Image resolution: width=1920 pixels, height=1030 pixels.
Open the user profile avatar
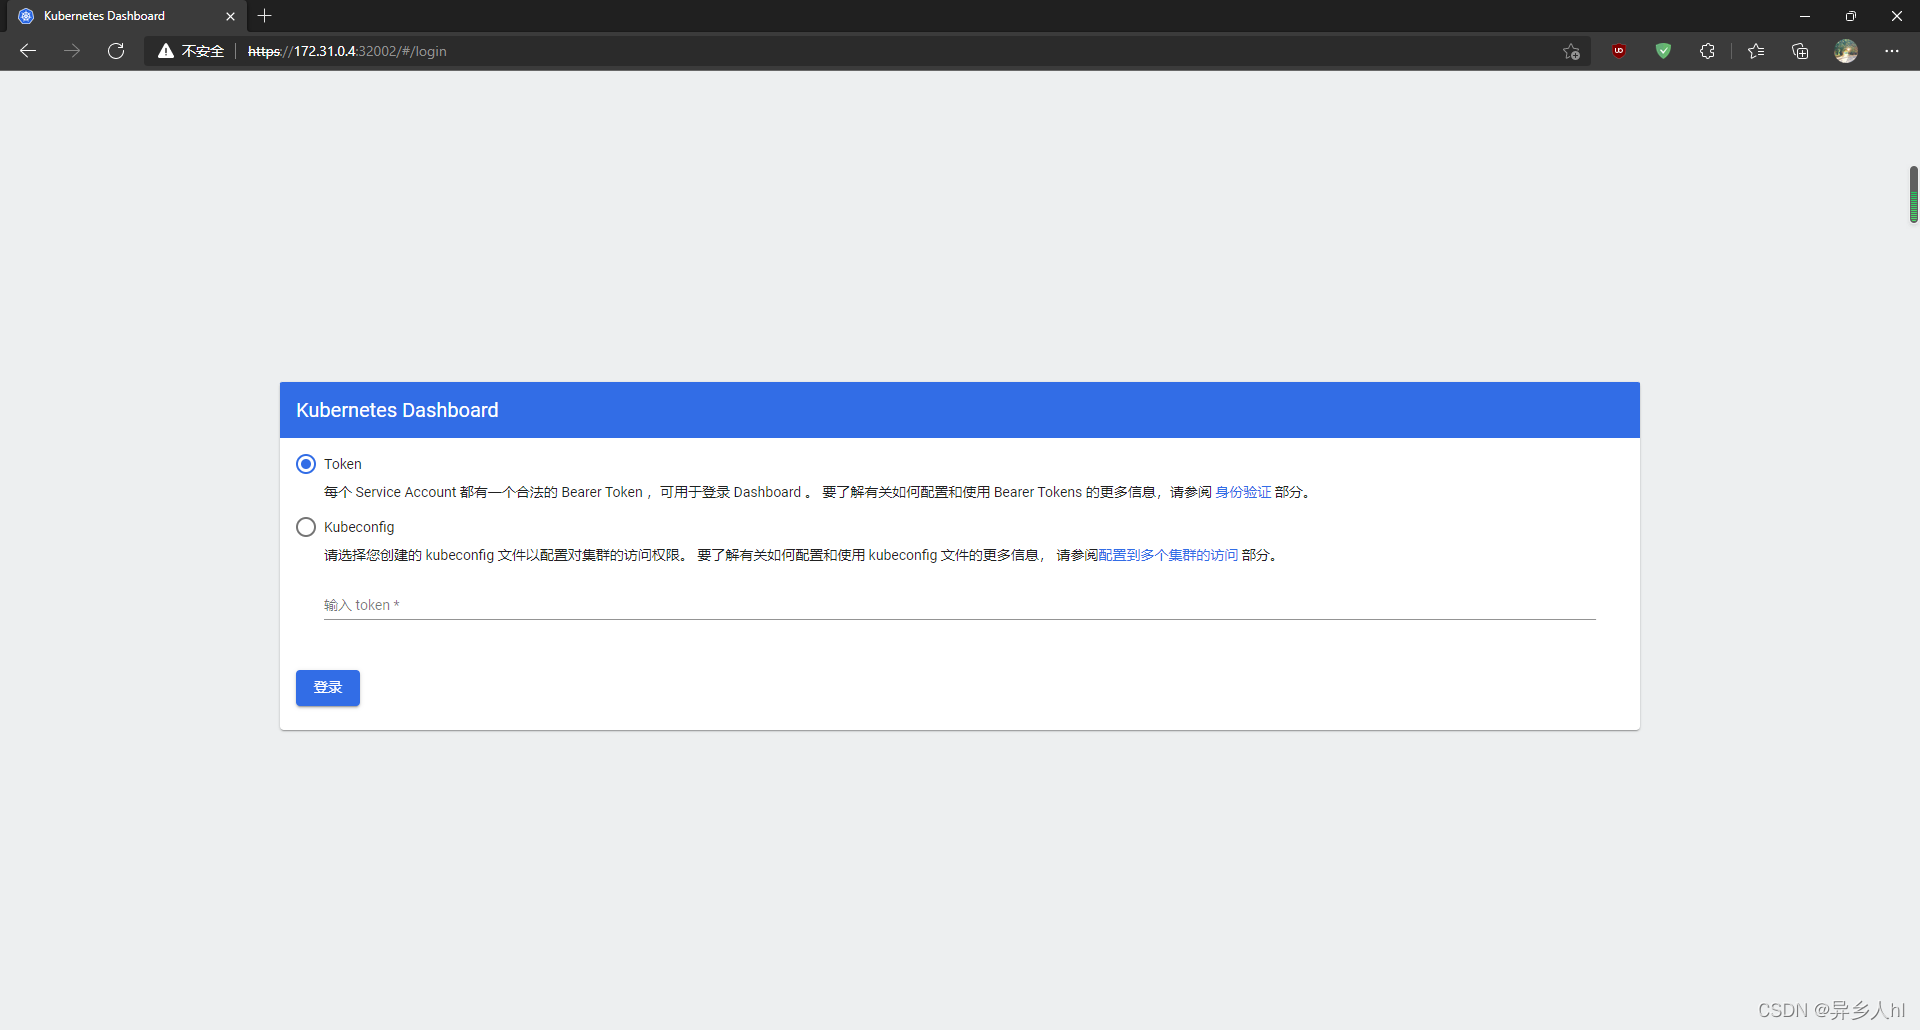[x=1846, y=51]
